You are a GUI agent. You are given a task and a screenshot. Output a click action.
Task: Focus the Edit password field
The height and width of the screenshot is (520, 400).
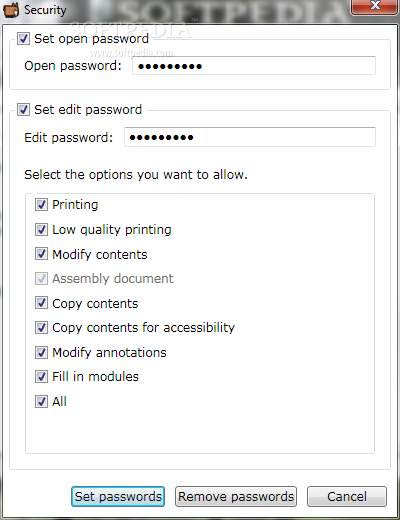250,137
